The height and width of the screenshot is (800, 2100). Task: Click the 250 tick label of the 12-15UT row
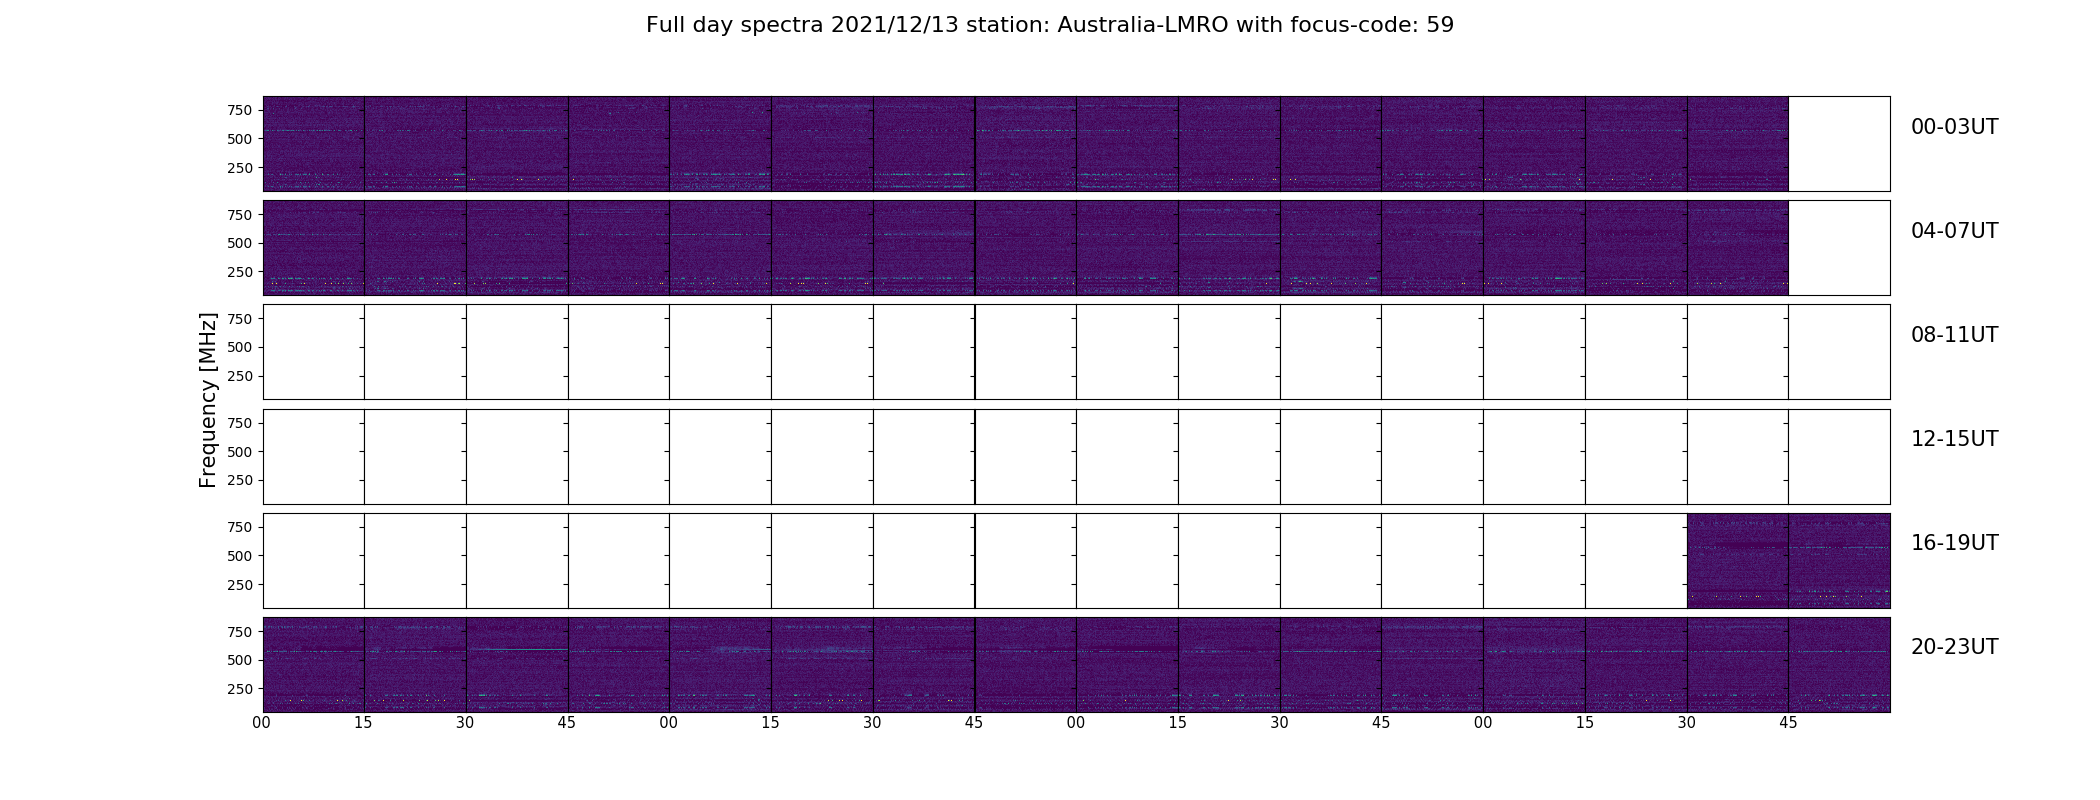pos(240,480)
